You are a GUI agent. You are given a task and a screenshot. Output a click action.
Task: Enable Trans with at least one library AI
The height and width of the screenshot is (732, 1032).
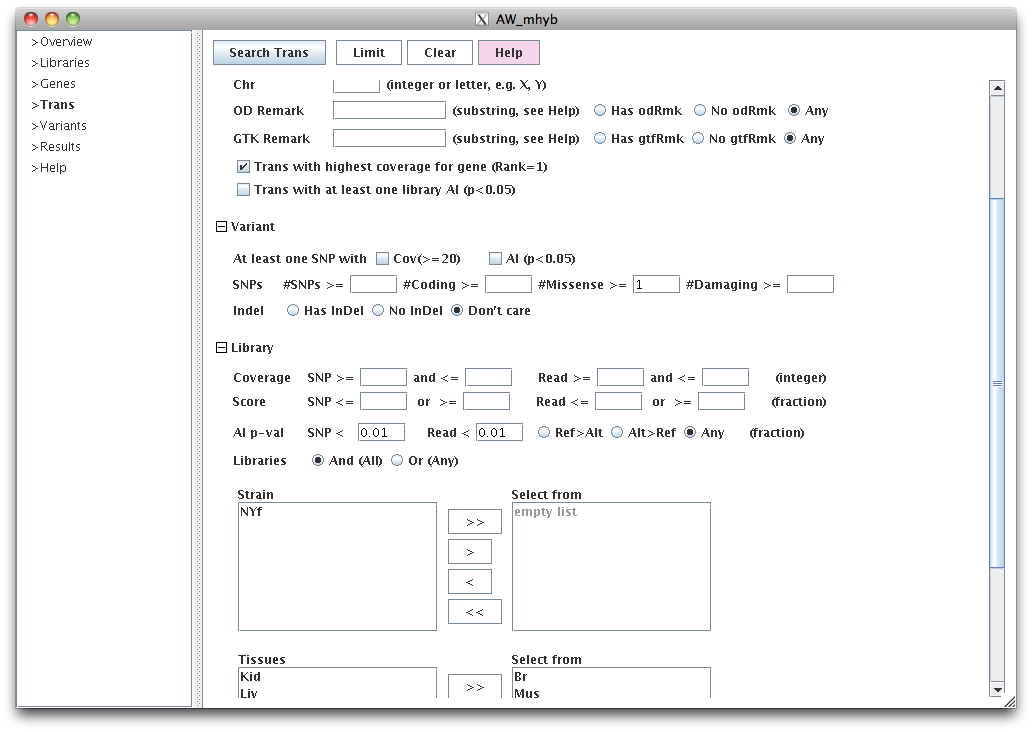pos(243,189)
